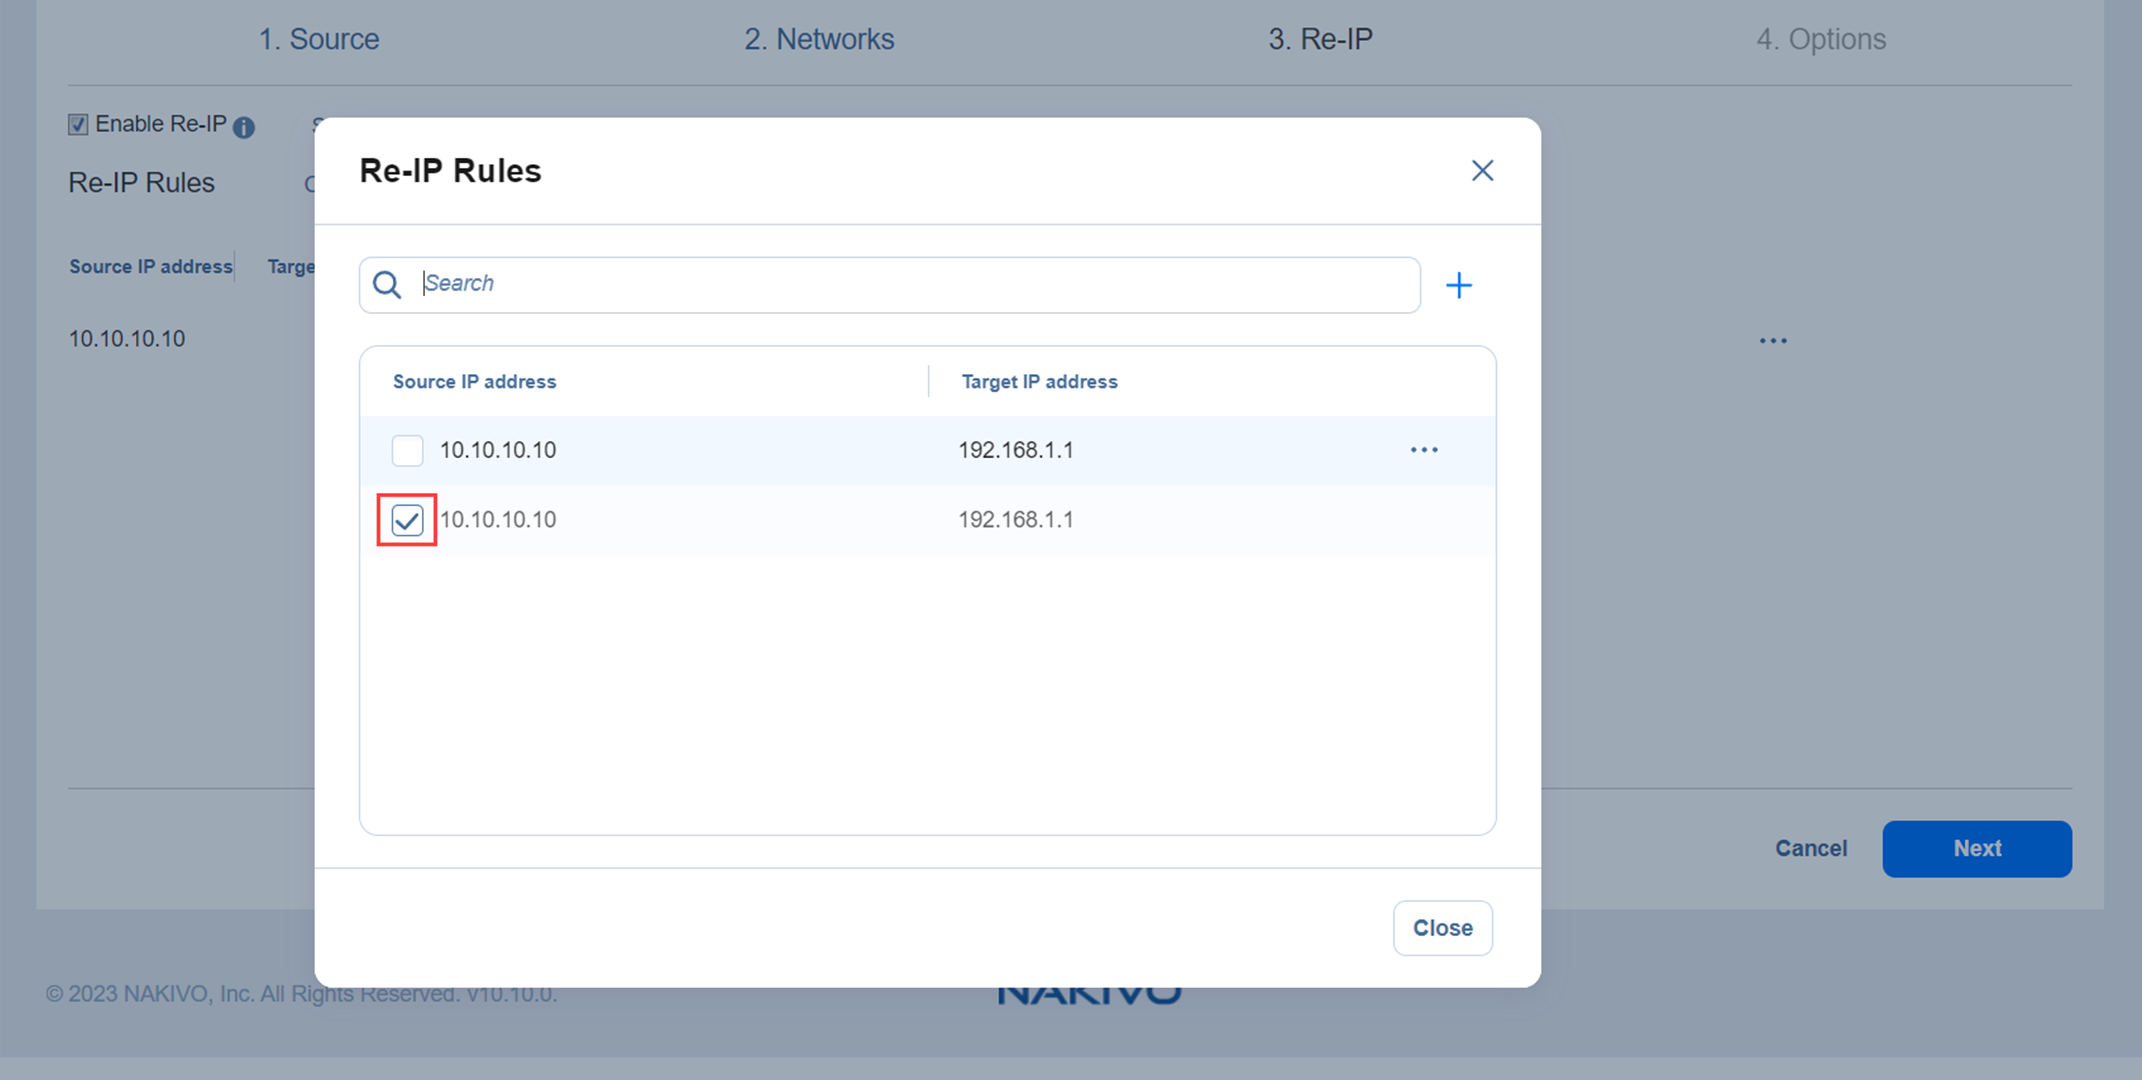The width and height of the screenshot is (2142, 1080).
Task: Open the three-dot menu of the first rule row
Action: [x=1424, y=450]
